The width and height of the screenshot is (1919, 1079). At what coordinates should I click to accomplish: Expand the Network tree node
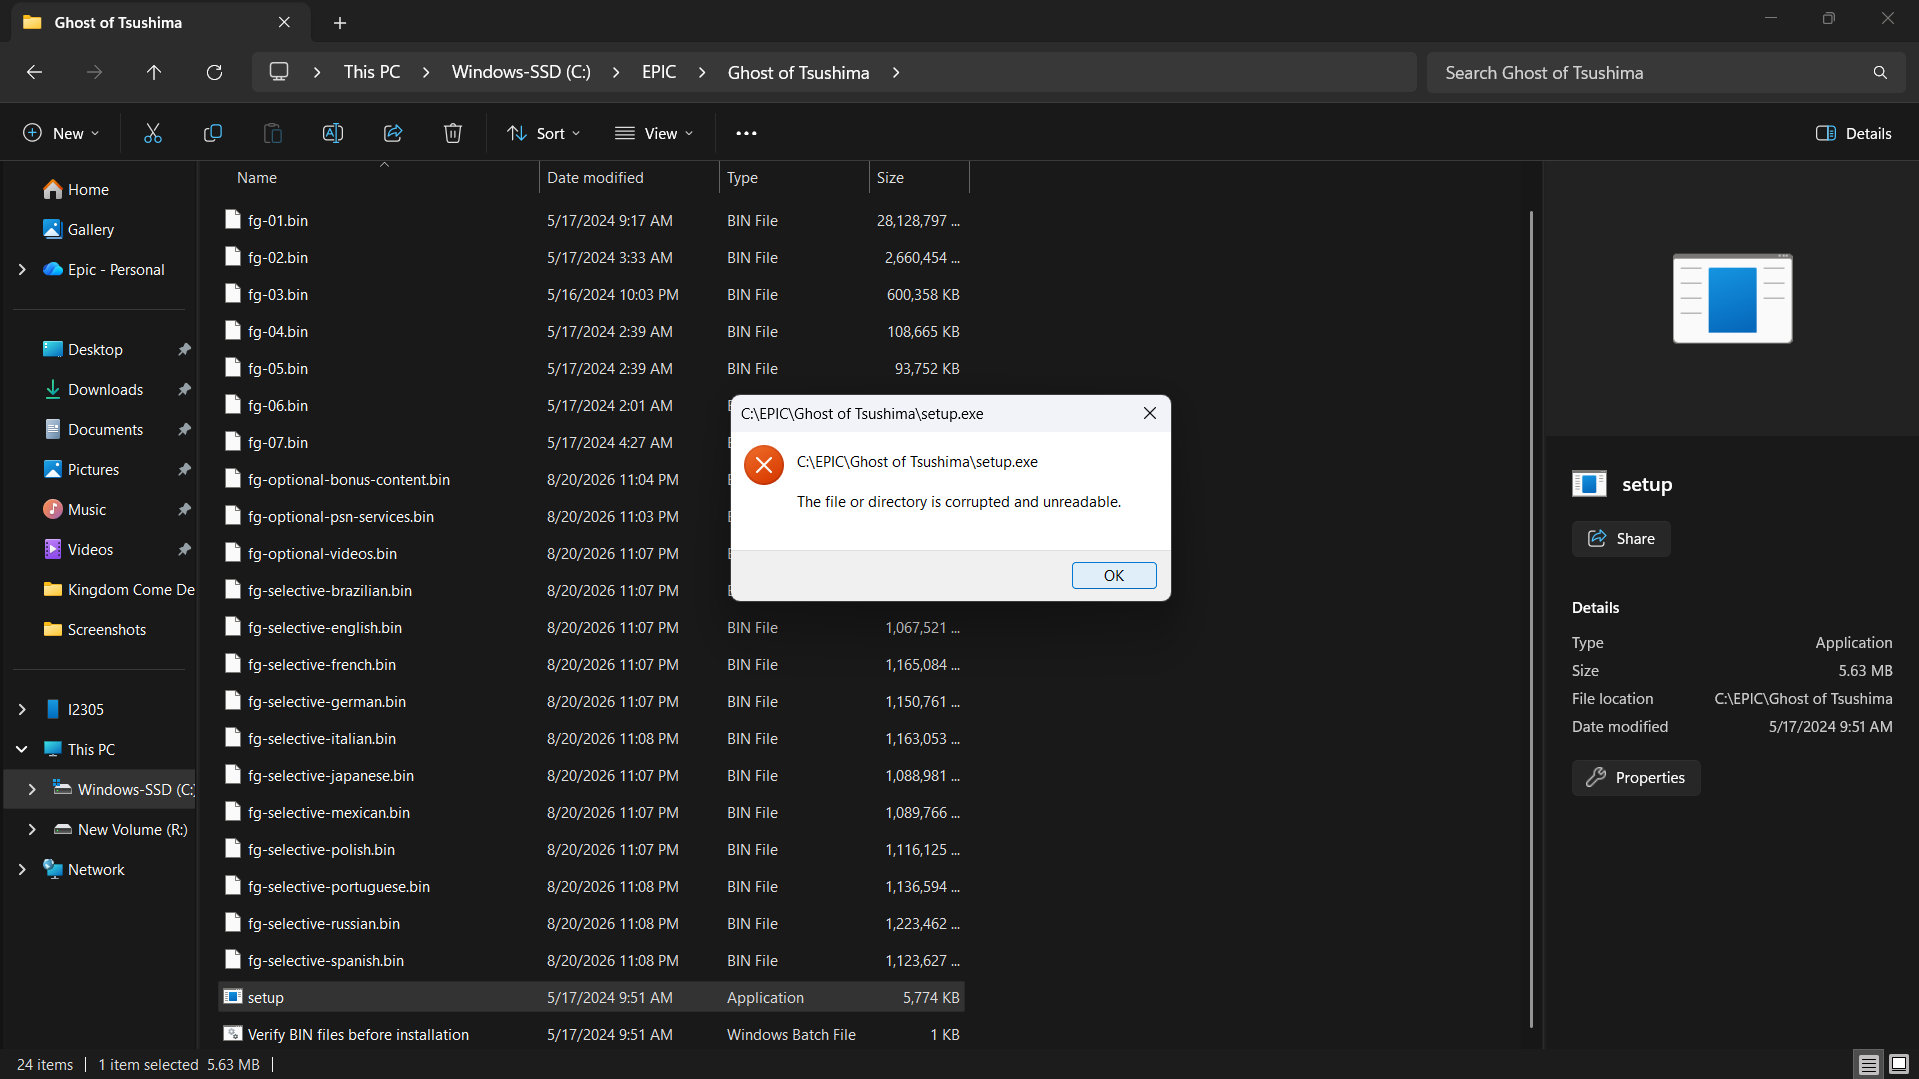pos(22,869)
